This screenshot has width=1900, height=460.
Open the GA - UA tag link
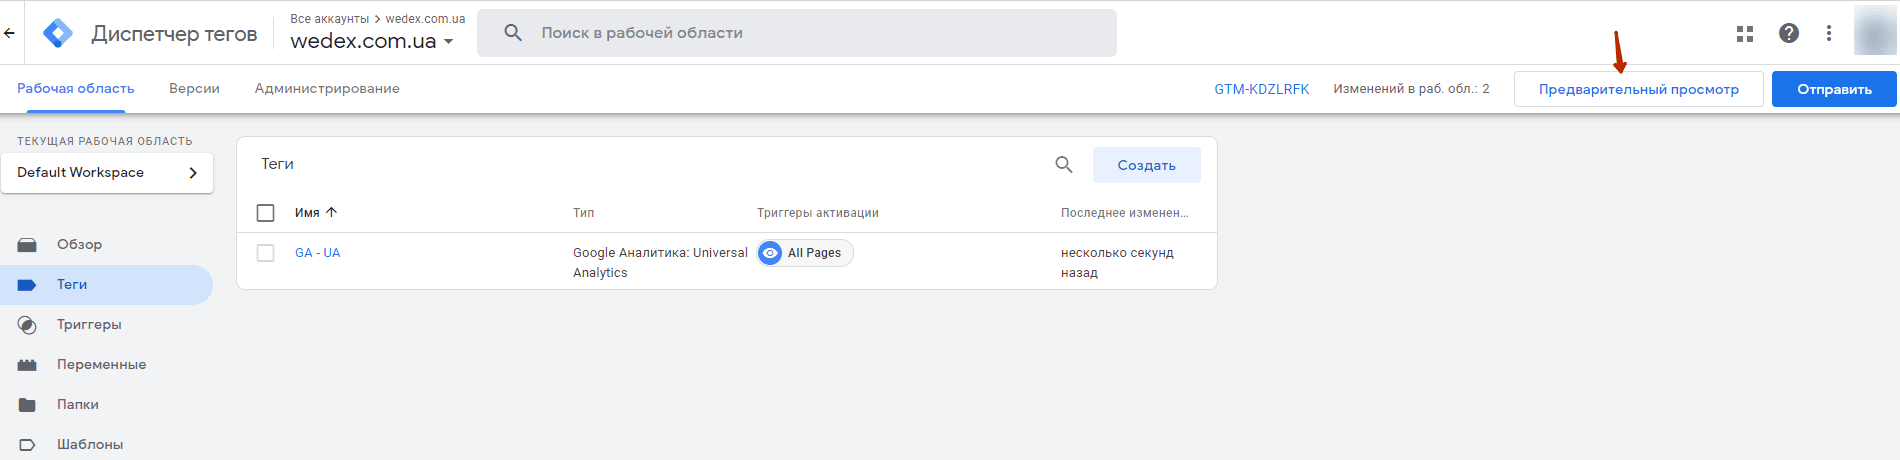click(317, 253)
